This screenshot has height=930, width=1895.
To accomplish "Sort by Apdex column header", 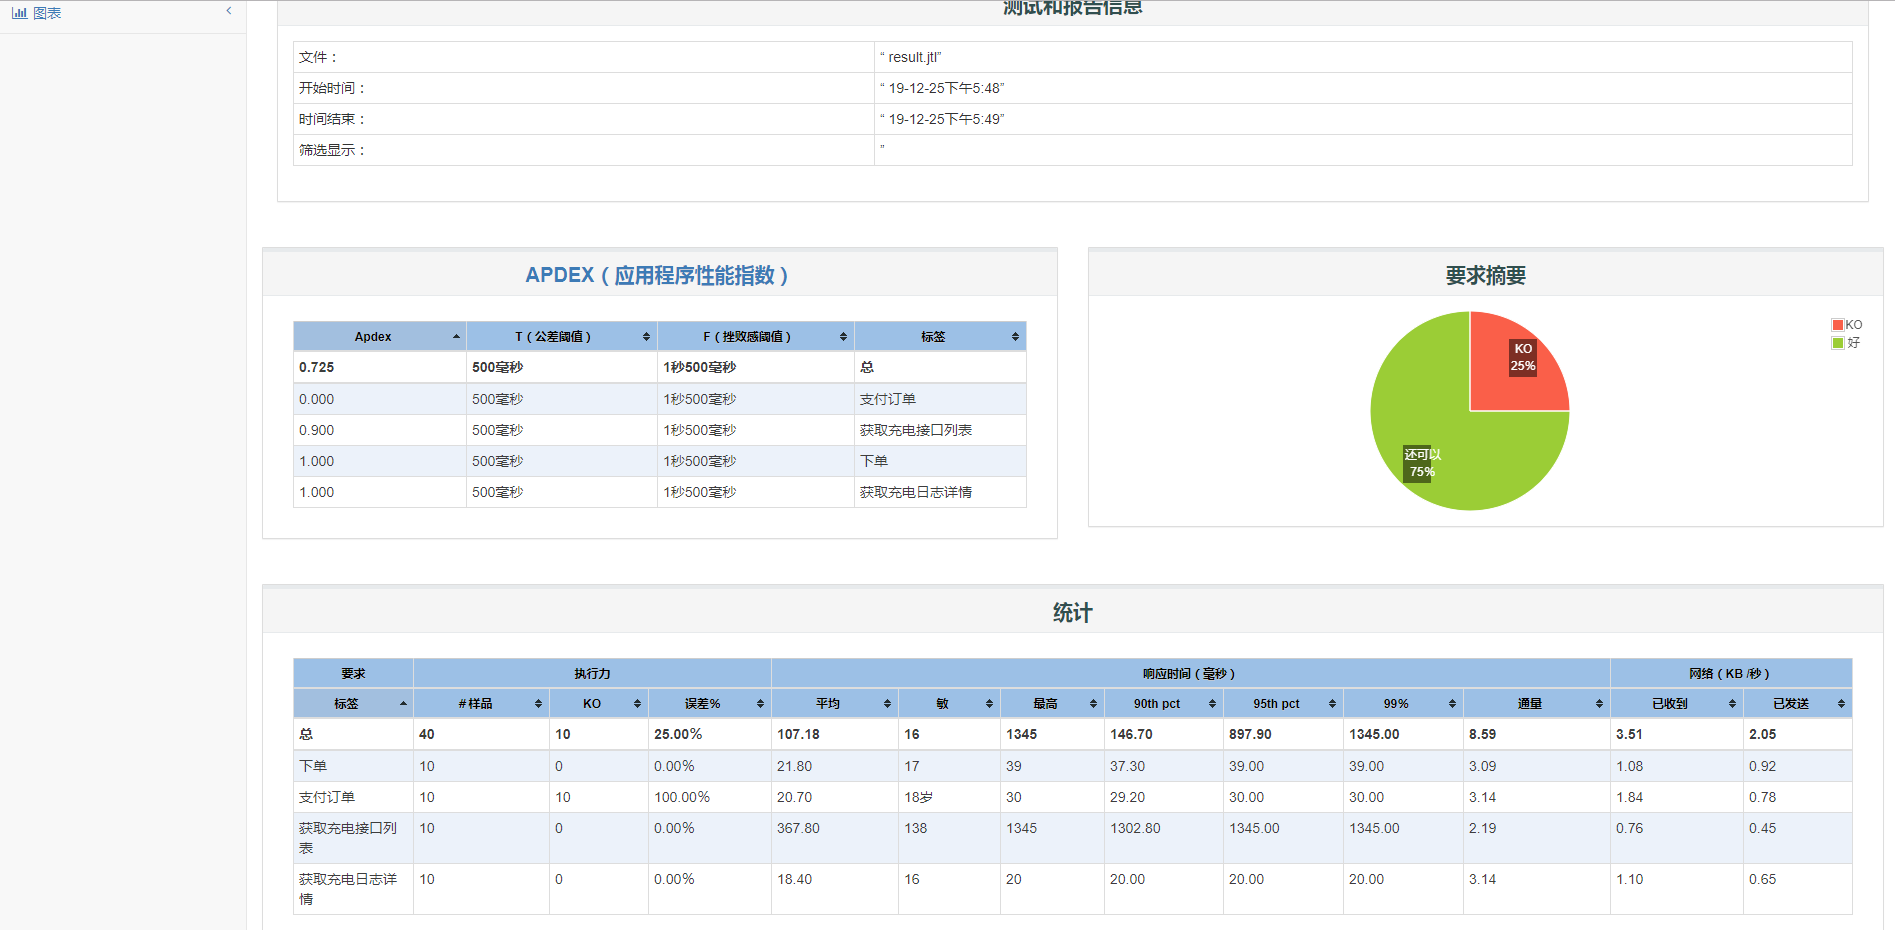I will tap(380, 336).
